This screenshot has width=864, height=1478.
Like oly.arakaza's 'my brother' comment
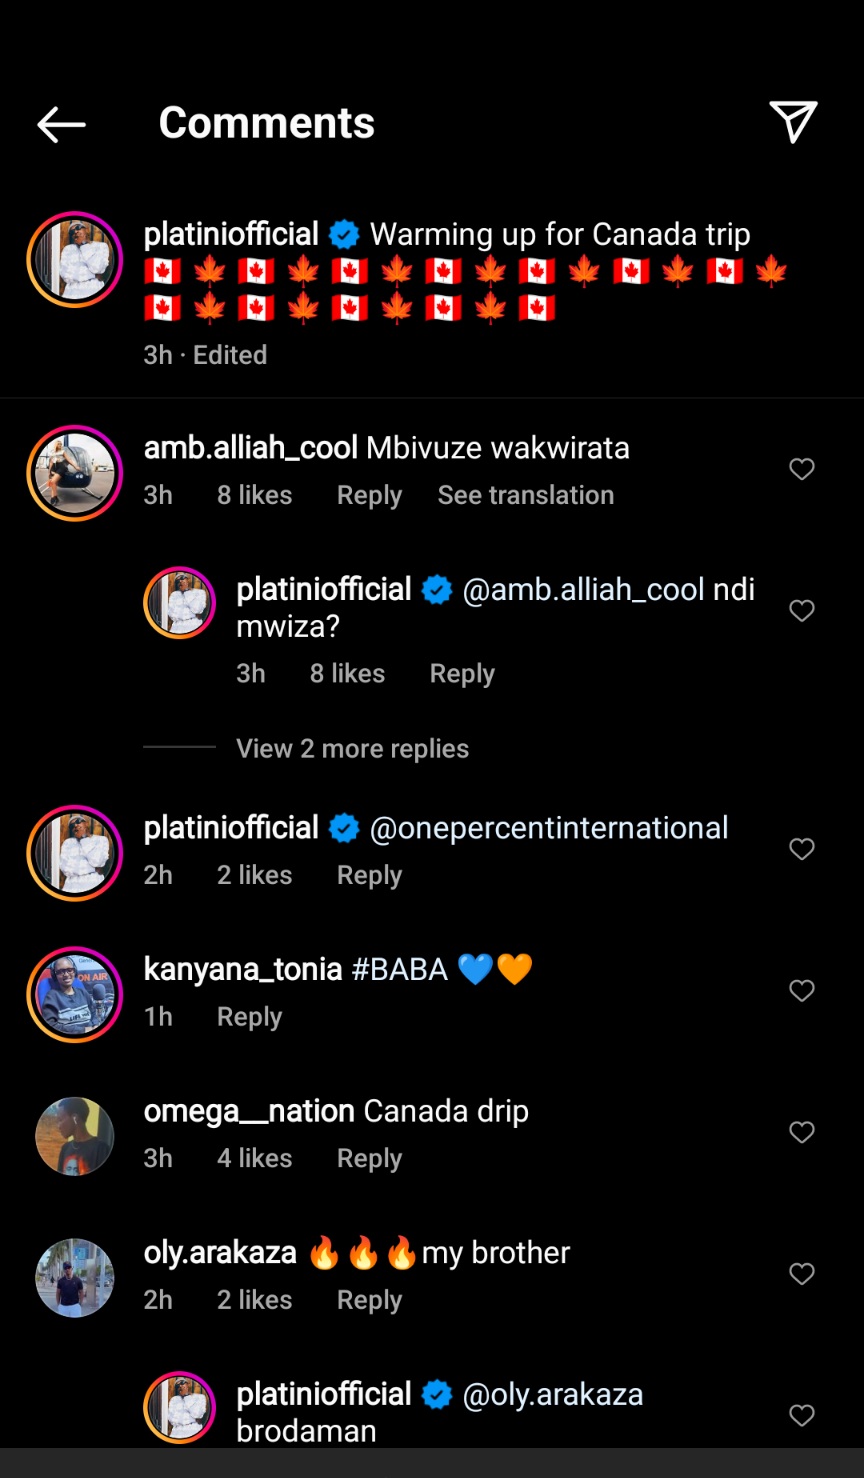[x=802, y=1274]
